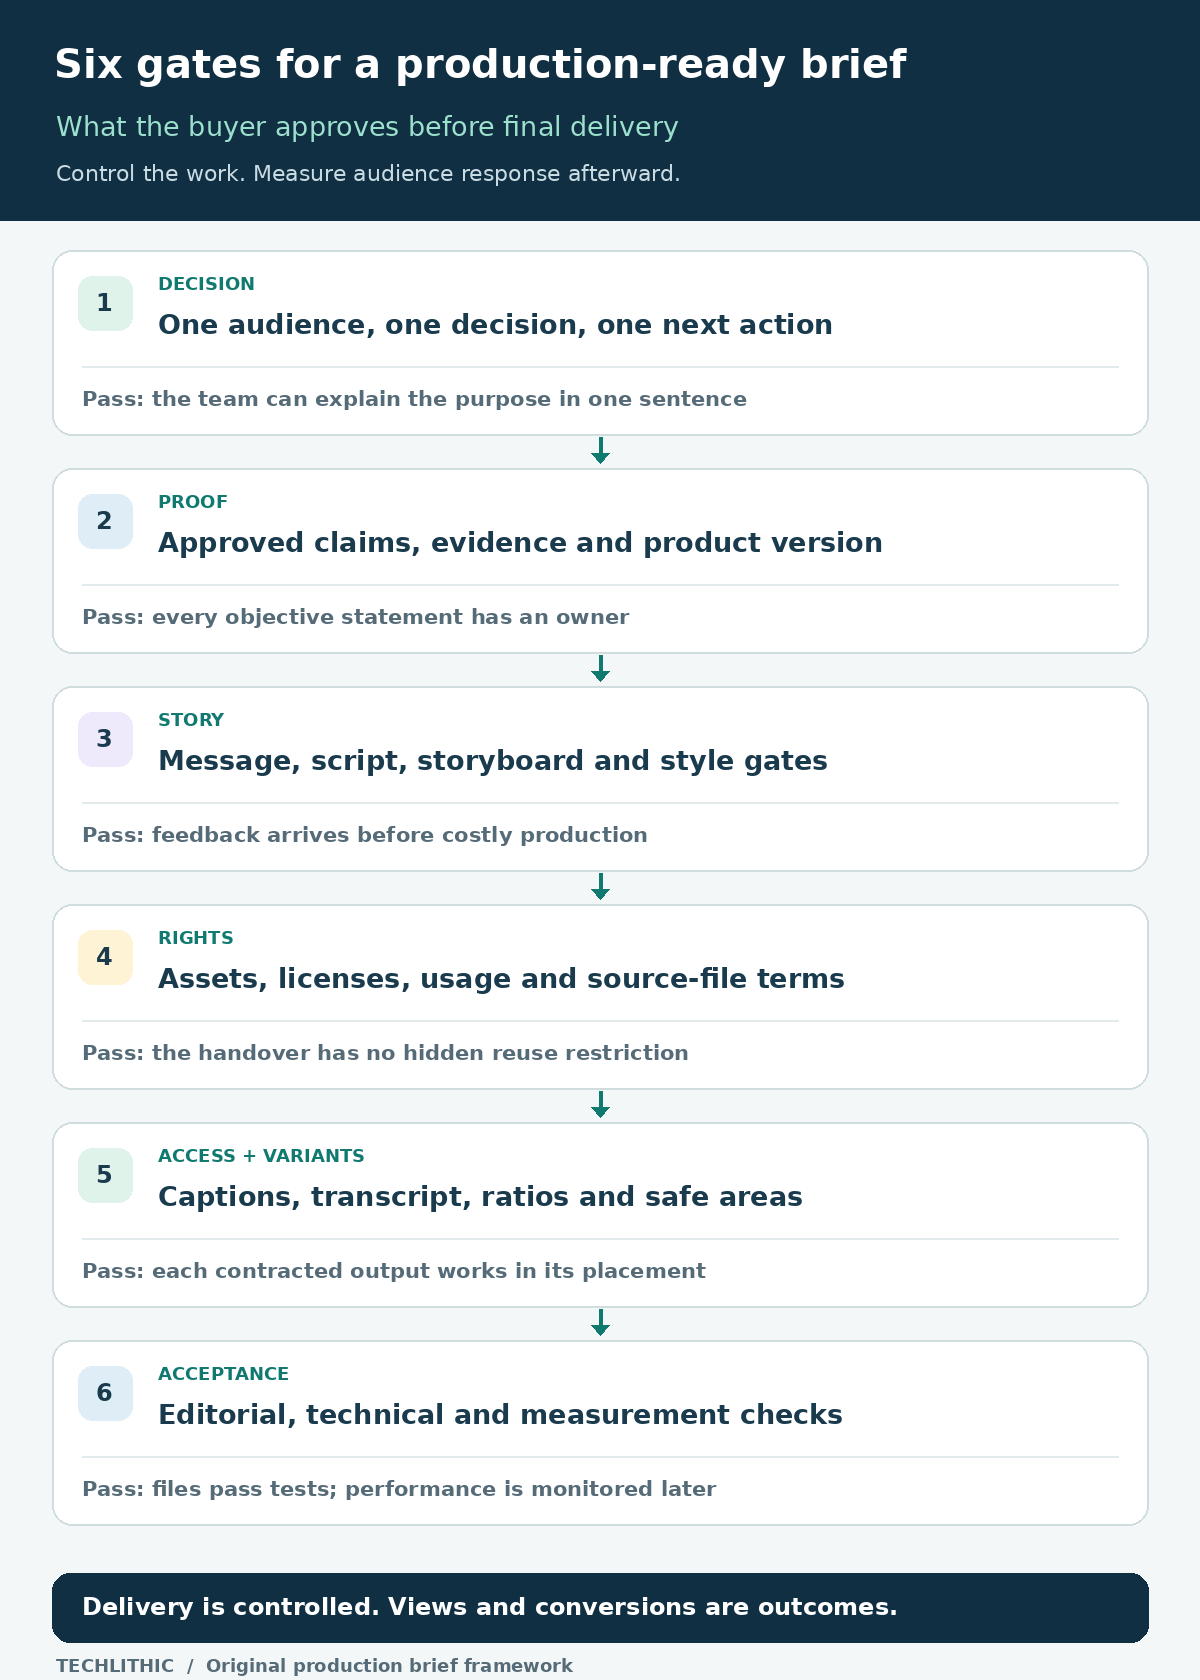This screenshot has width=1200, height=1680.
Task: Click the 'ACCEPTANCE' label
Action: point(224,1374)
